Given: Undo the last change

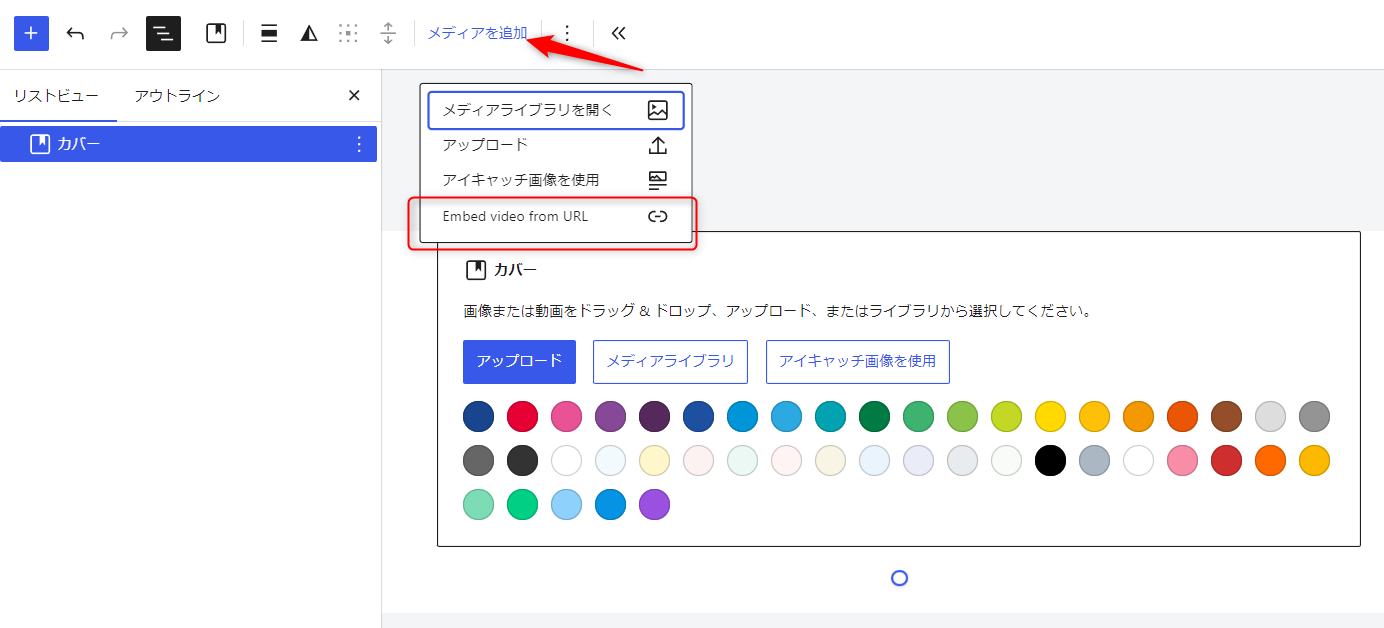Looking at the screenshot, I should pyautogui.click(x=75, y=33).
